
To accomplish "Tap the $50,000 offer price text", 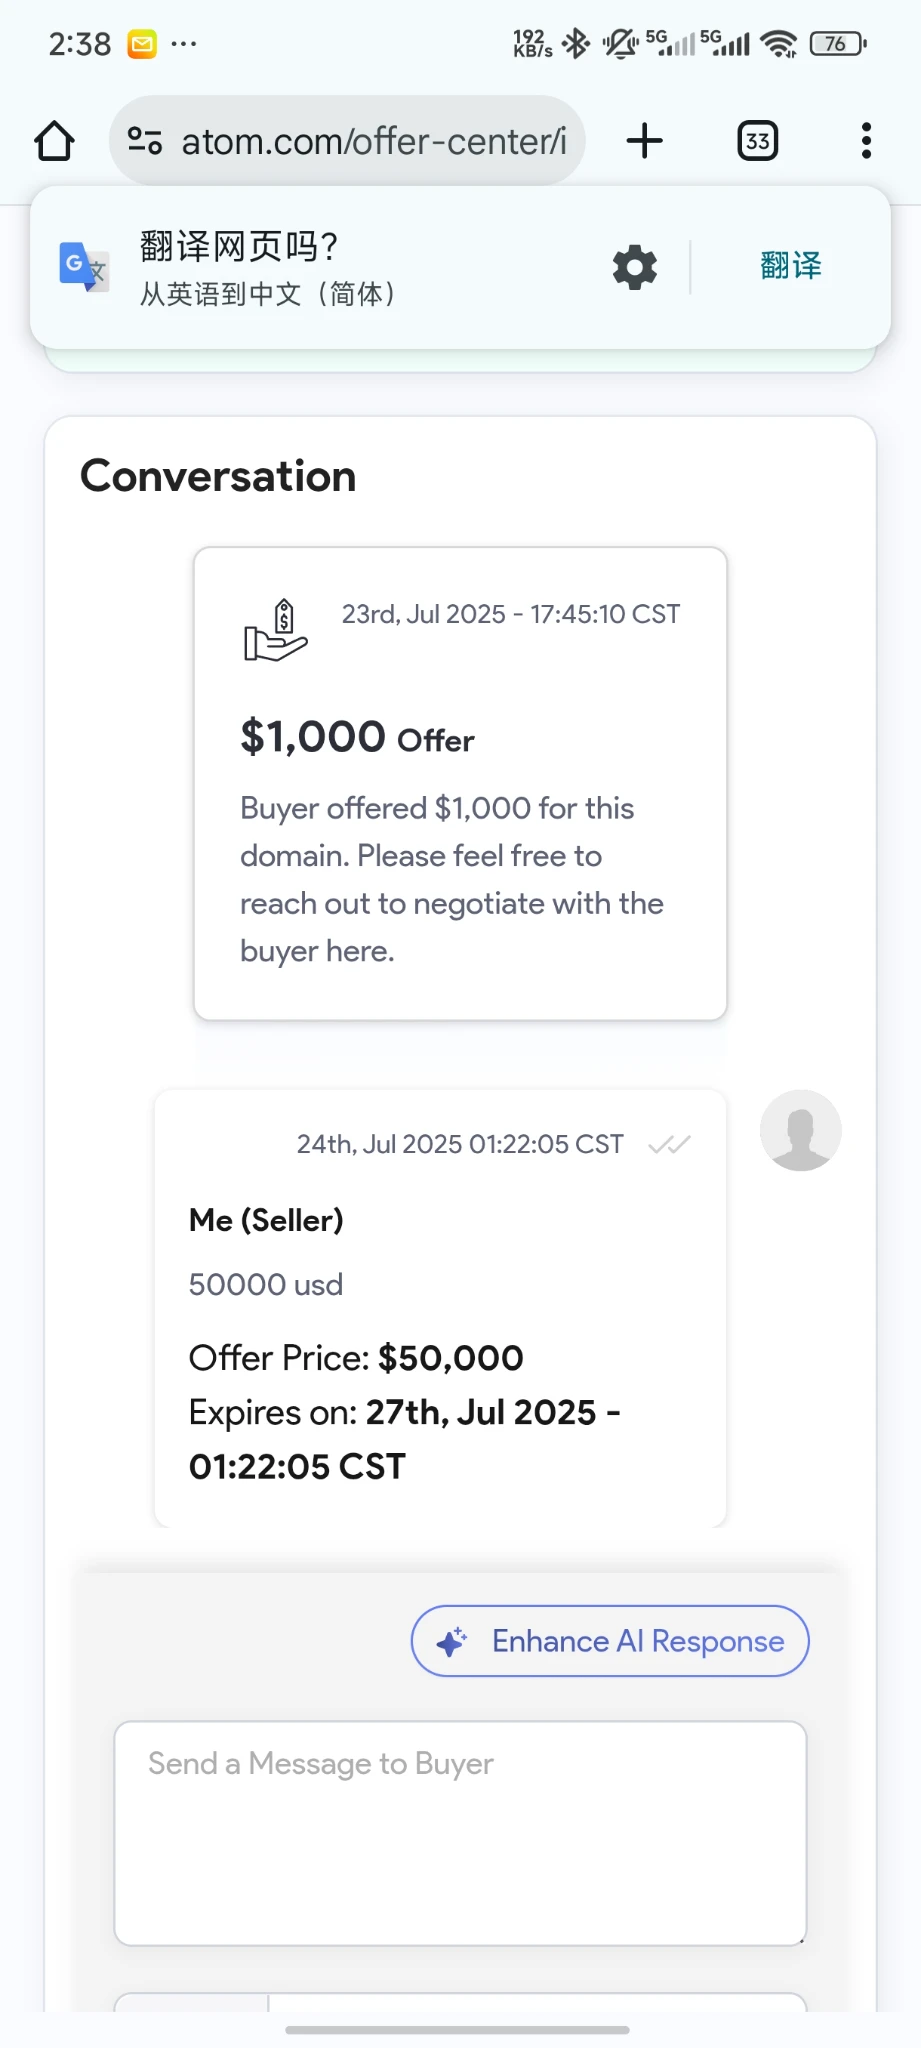I will pyautogui.click(x=450, y=1358).
